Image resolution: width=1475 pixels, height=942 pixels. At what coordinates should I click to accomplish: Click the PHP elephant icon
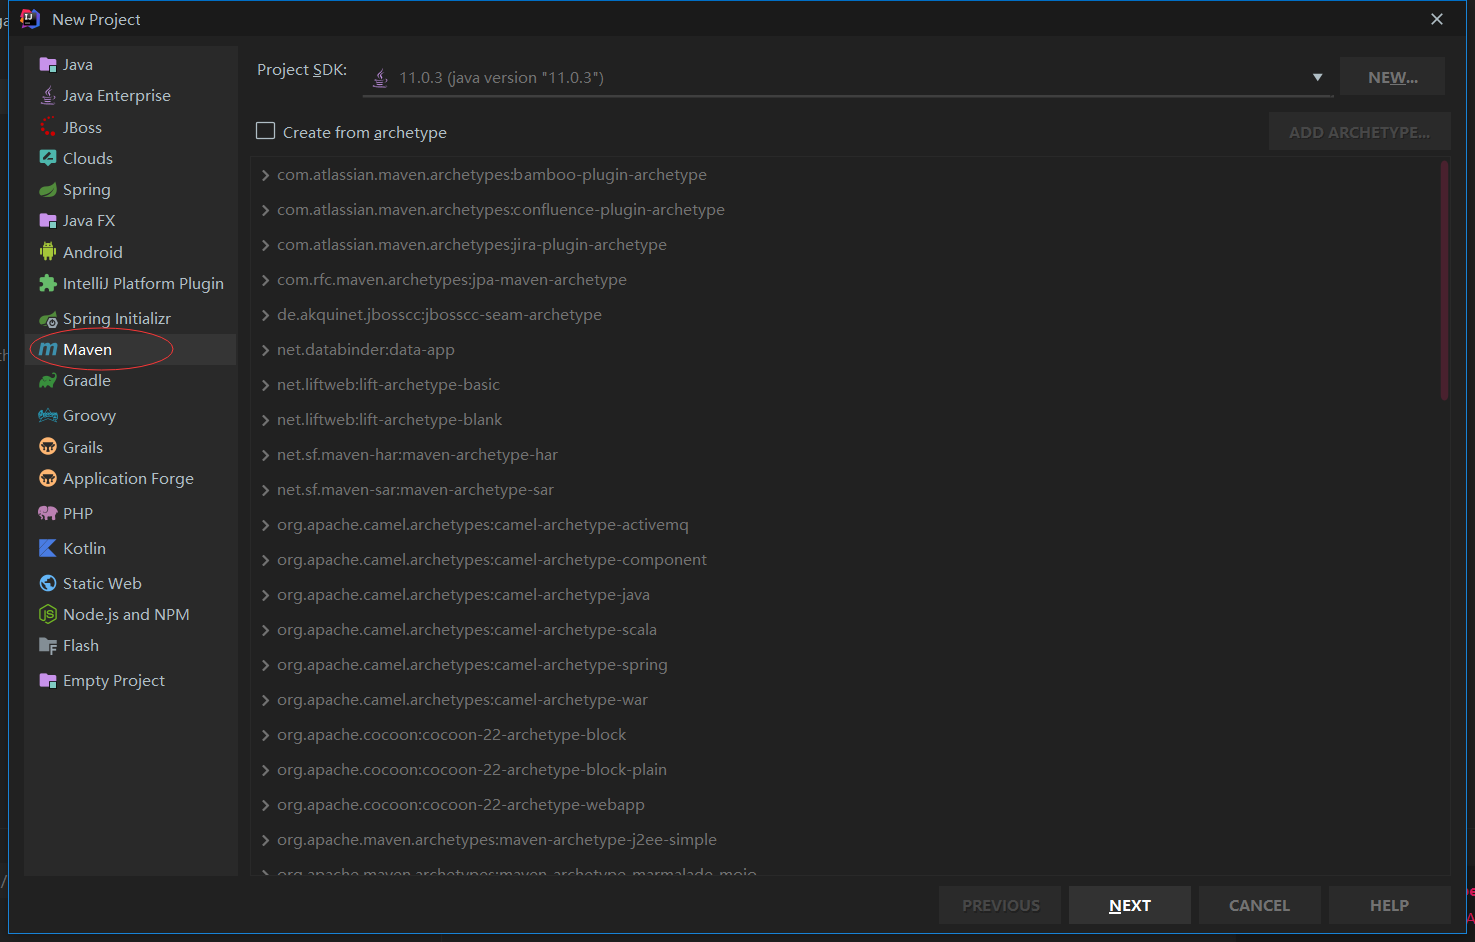coord(47,513)
